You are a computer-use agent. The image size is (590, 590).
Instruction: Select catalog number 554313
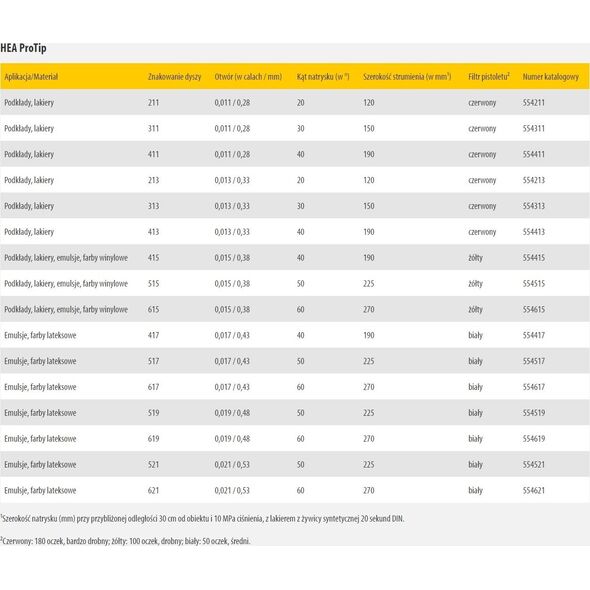pos(534,206)
